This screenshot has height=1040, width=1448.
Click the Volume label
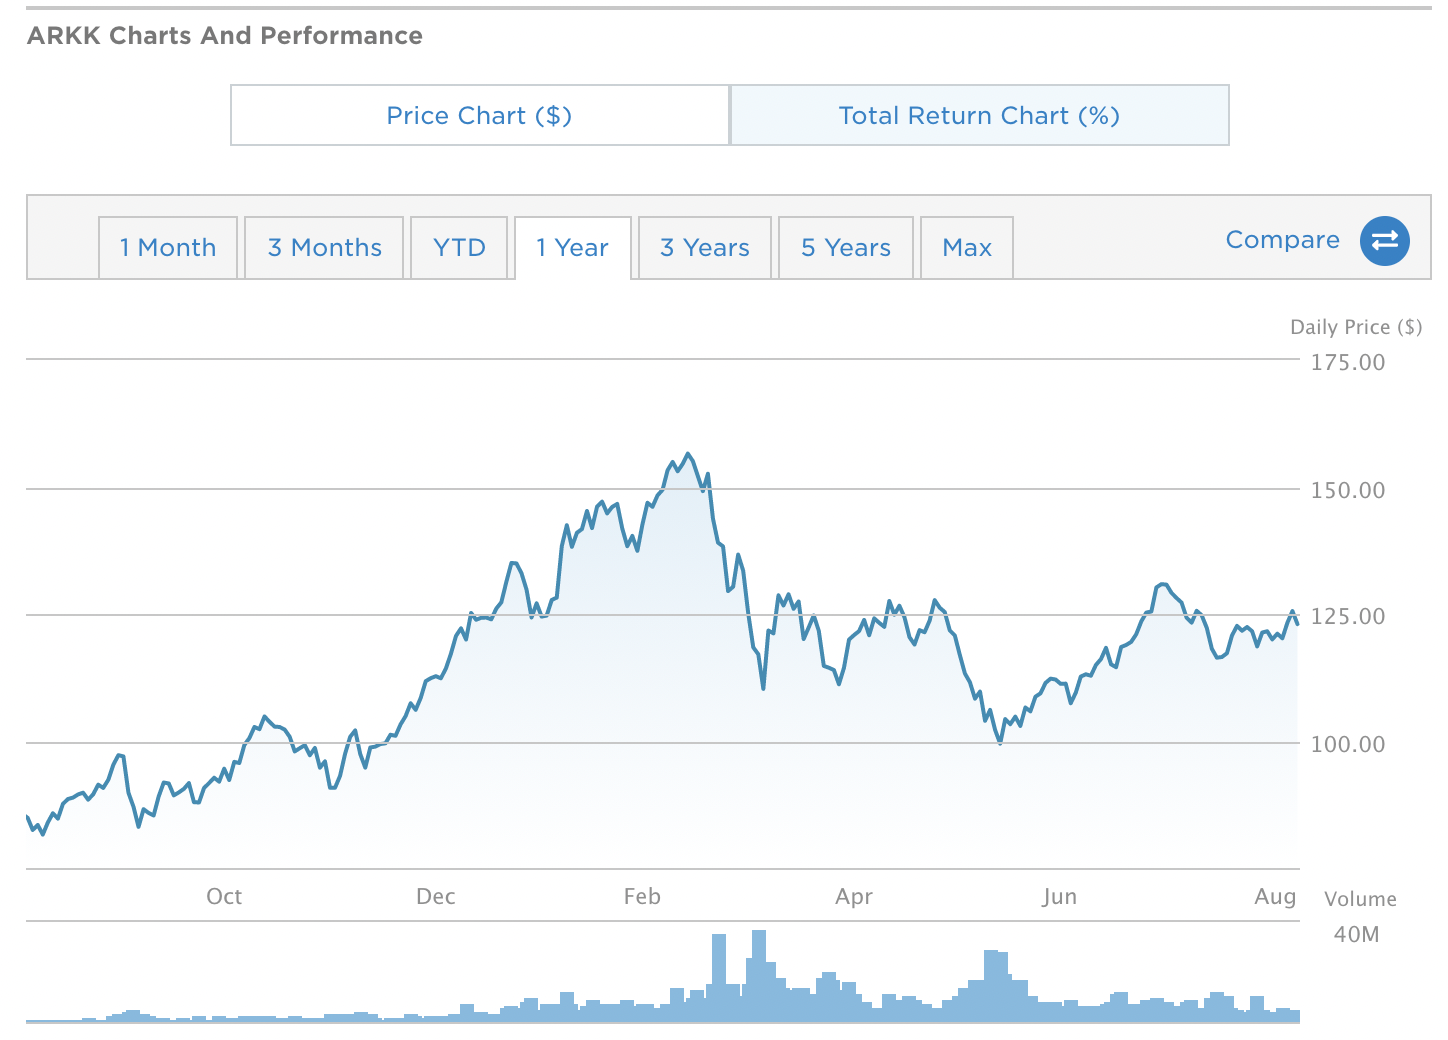[x=1360, y=899]
